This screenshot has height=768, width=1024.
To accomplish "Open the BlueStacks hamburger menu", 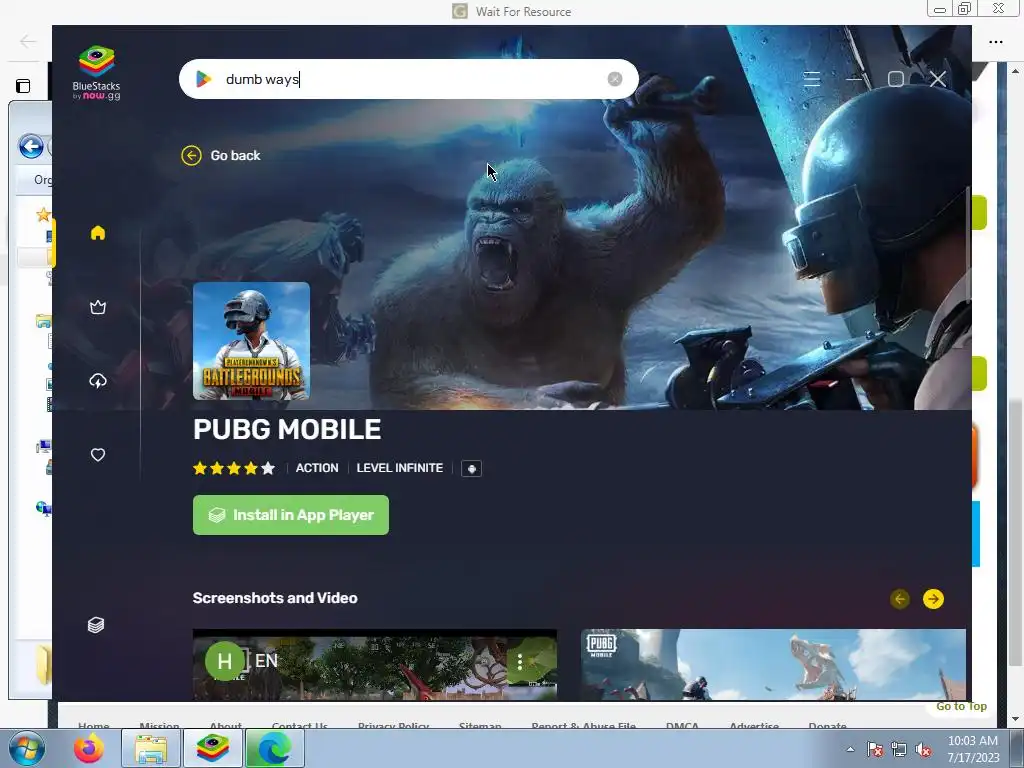I will (812, 79).
